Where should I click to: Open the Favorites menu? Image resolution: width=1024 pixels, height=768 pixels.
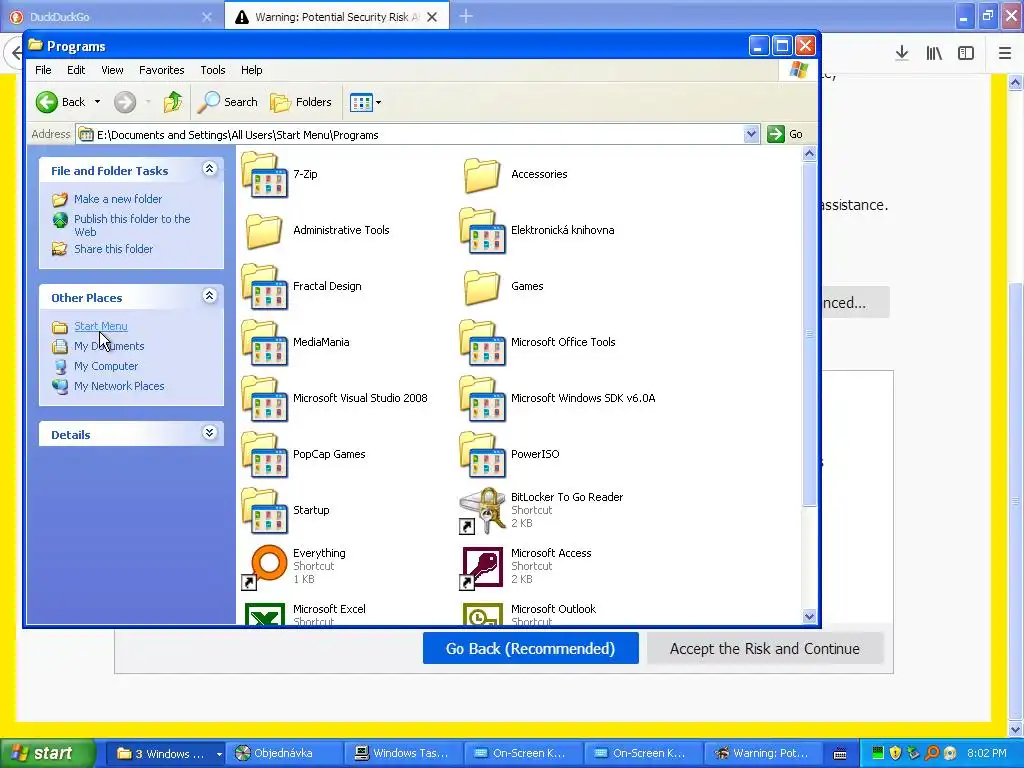[161, 70]
